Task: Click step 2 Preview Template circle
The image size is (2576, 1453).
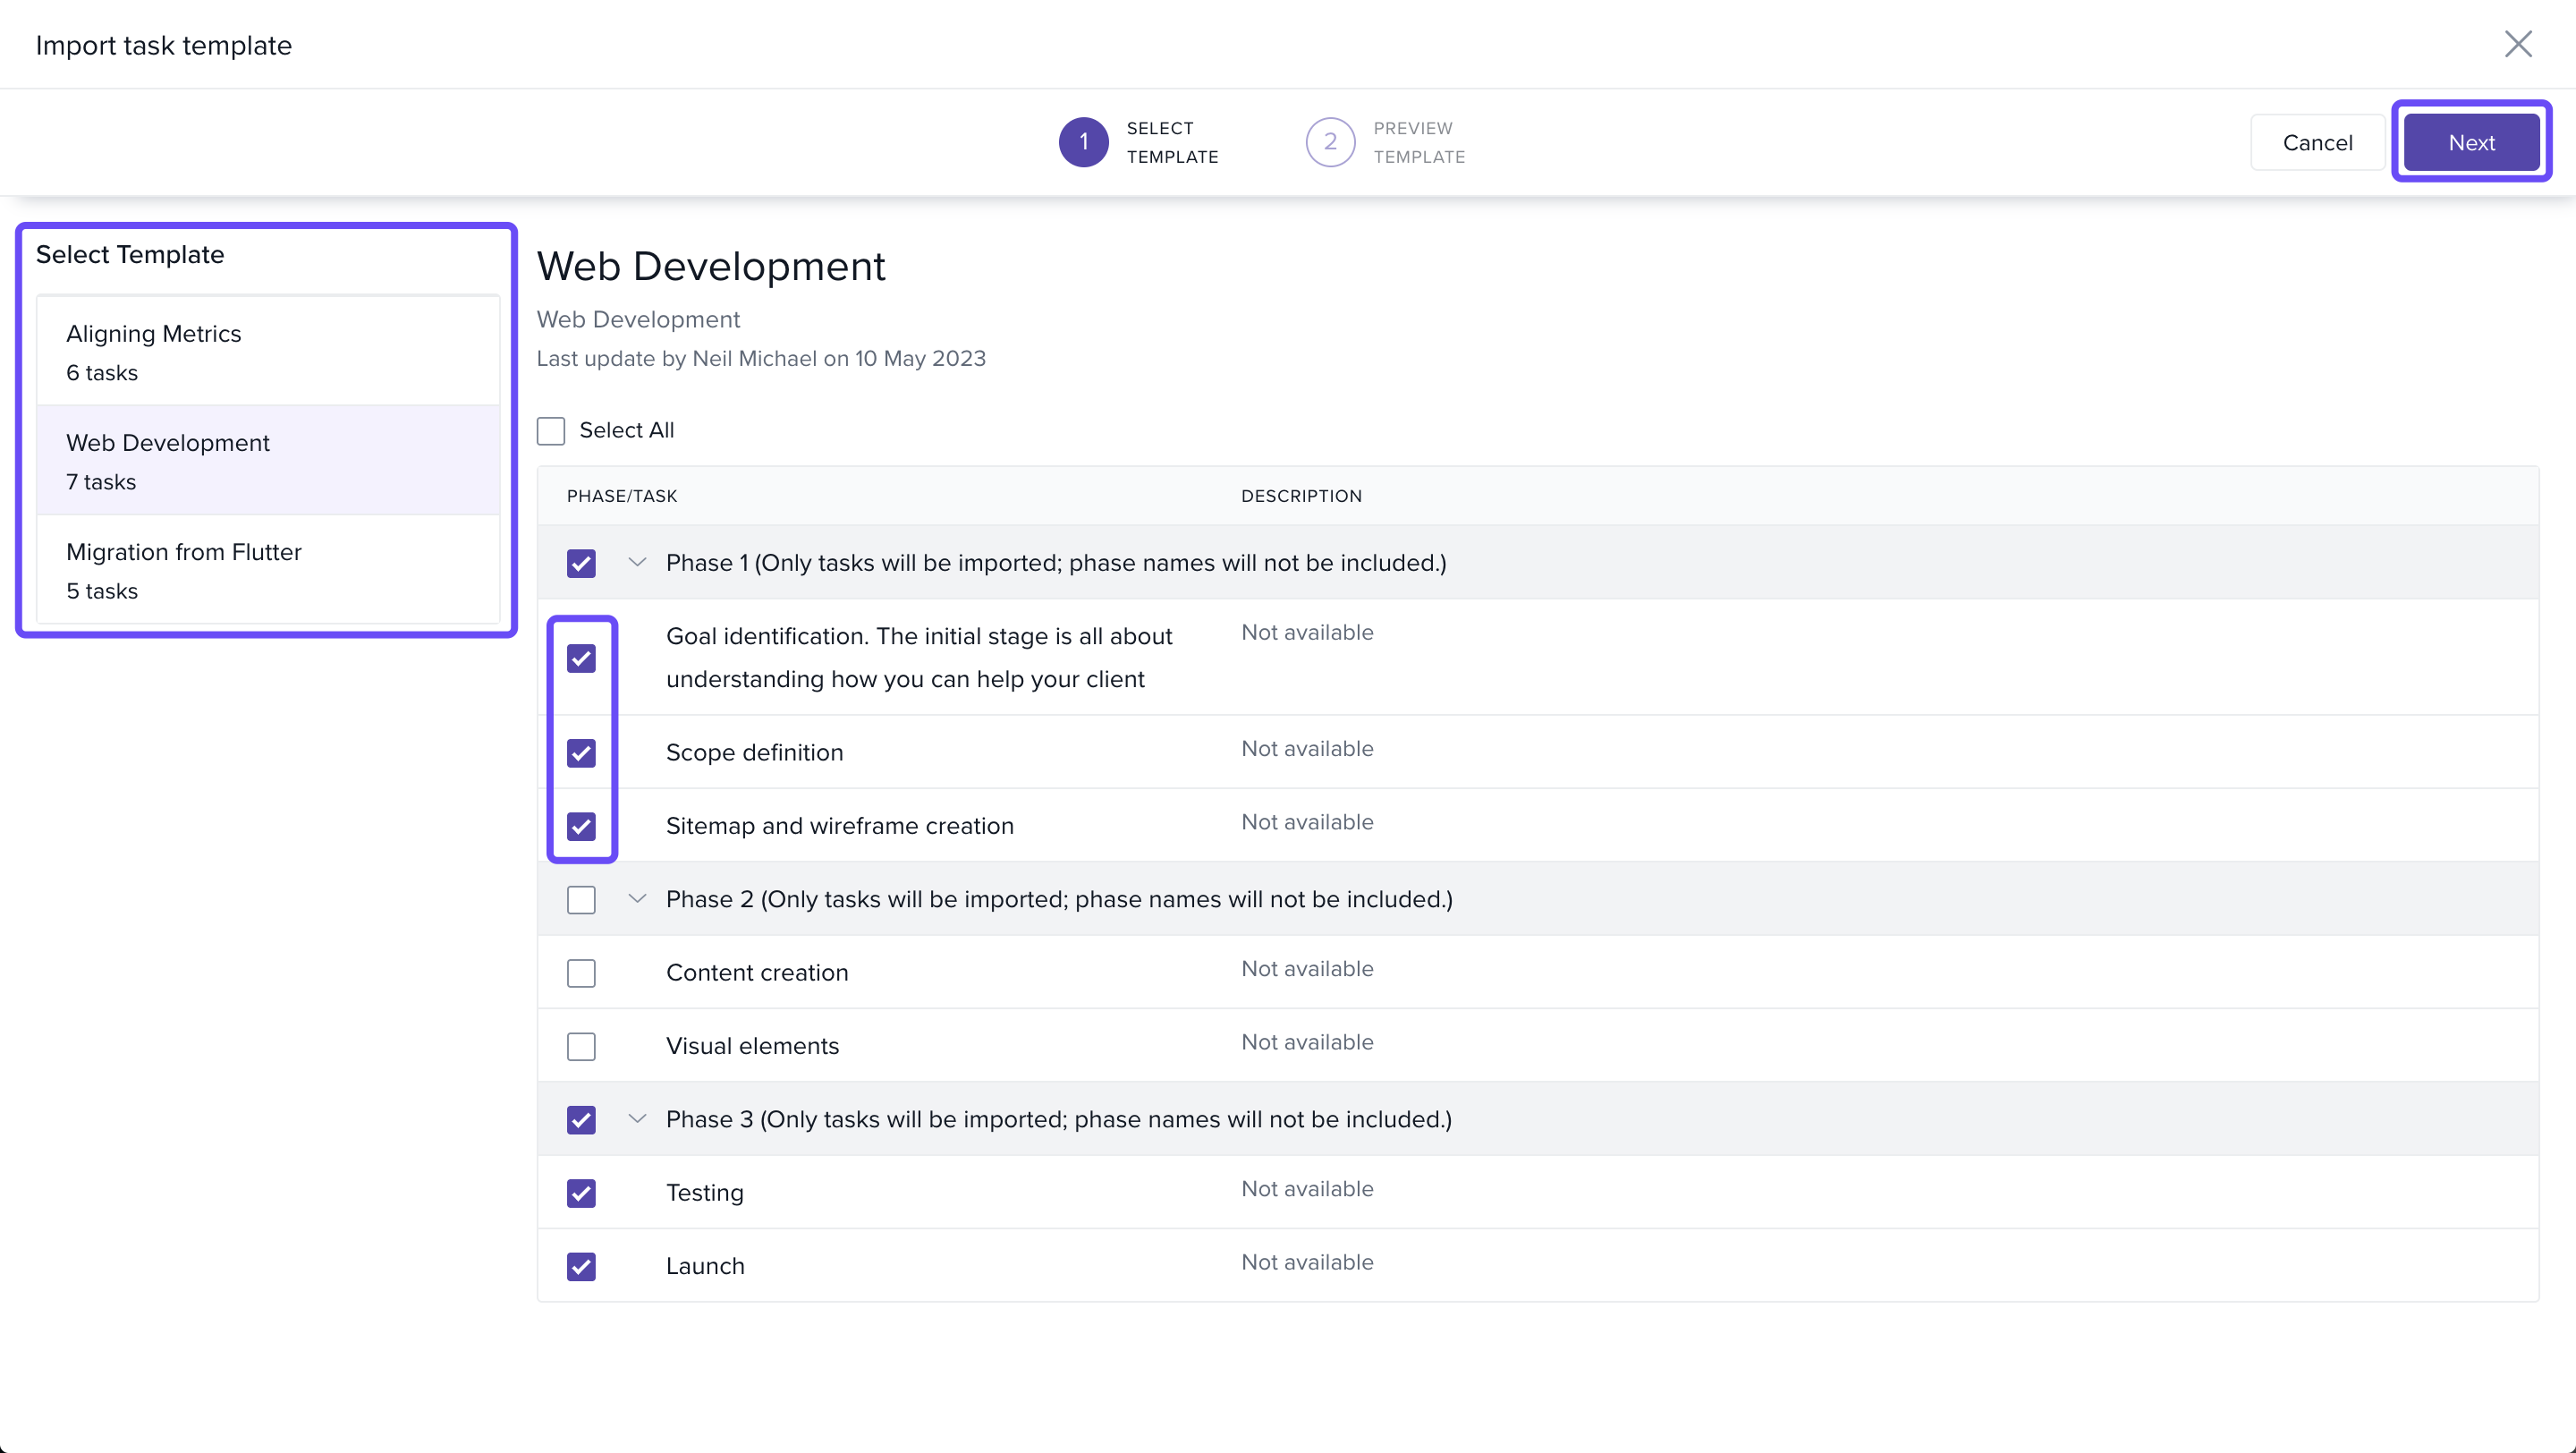Action: pyautogui.click(x=1329, y=142)
